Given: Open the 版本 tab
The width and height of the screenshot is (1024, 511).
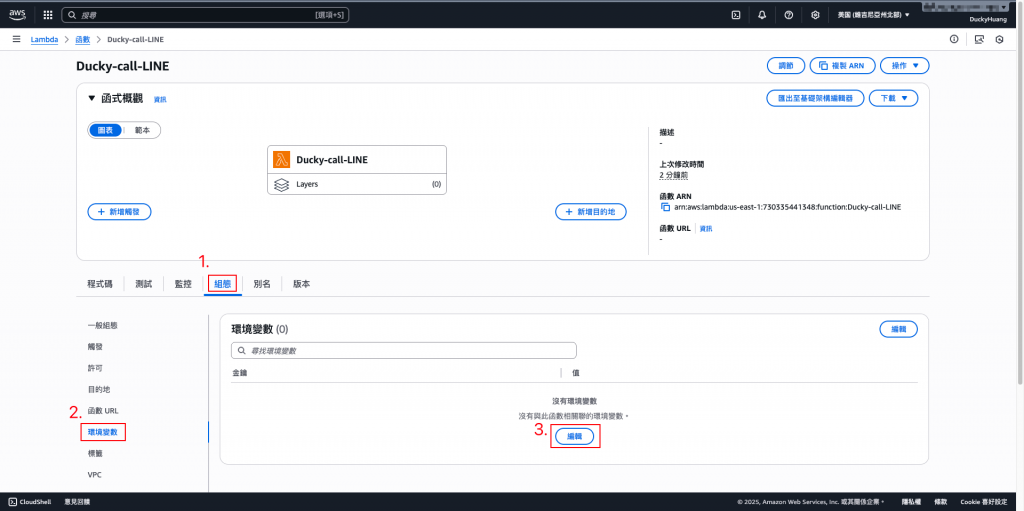Looking at the screenshot, I should click(301, 284).
